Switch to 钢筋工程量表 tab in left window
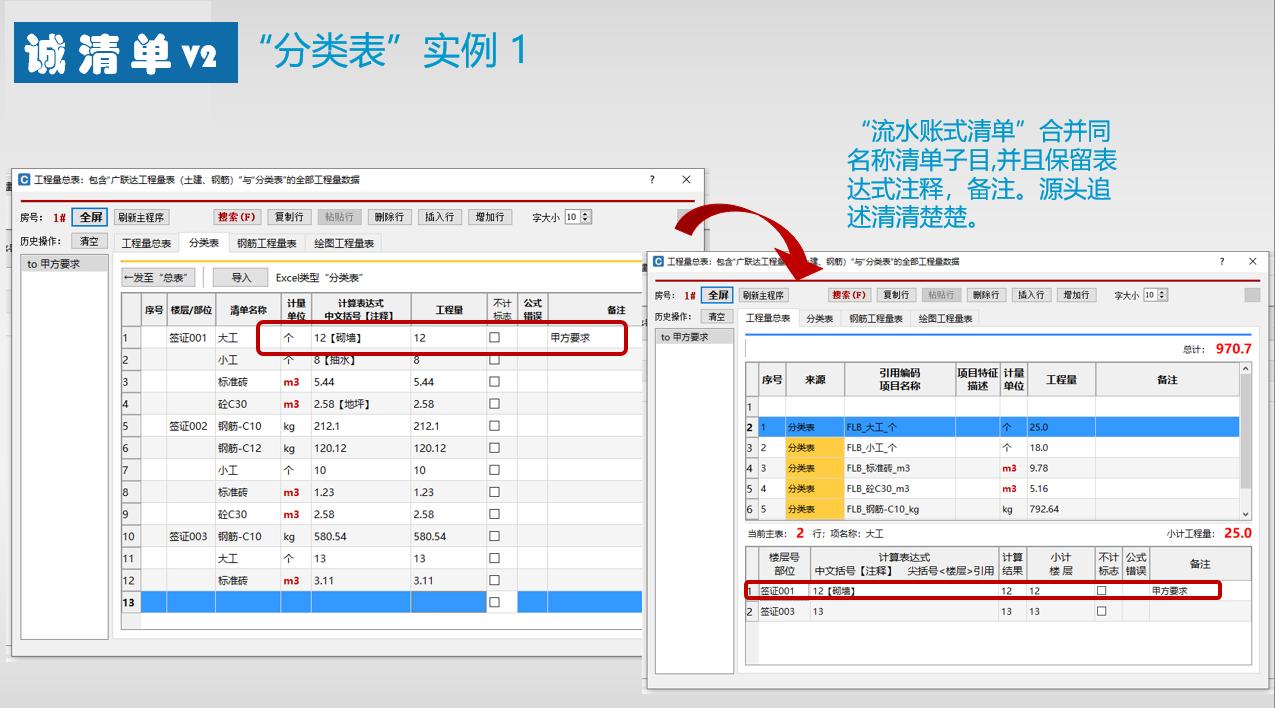1275x708 pixels. tap(266, 243)
